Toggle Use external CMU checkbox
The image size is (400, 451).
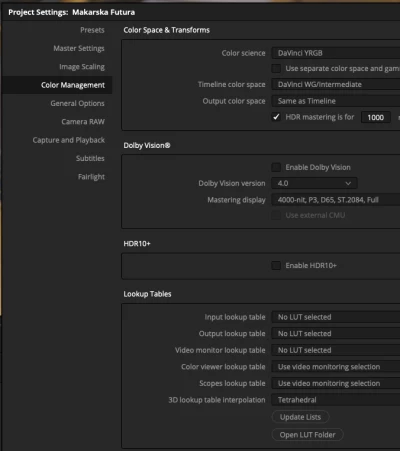click(276, 215)
